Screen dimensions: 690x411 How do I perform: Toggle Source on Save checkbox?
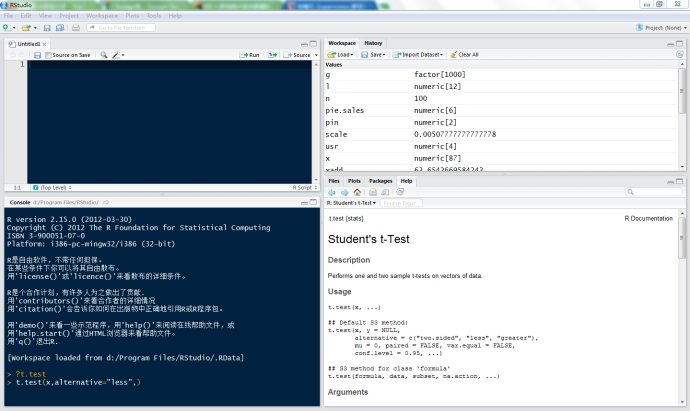point(48,55)
